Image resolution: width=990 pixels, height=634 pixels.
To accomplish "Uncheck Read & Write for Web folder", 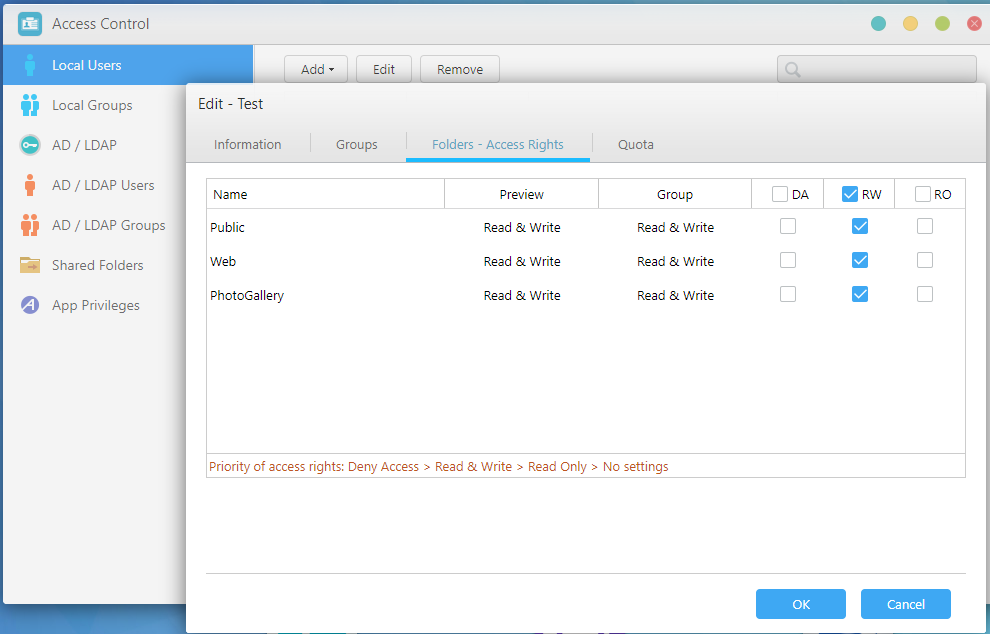I will point(860,260).
